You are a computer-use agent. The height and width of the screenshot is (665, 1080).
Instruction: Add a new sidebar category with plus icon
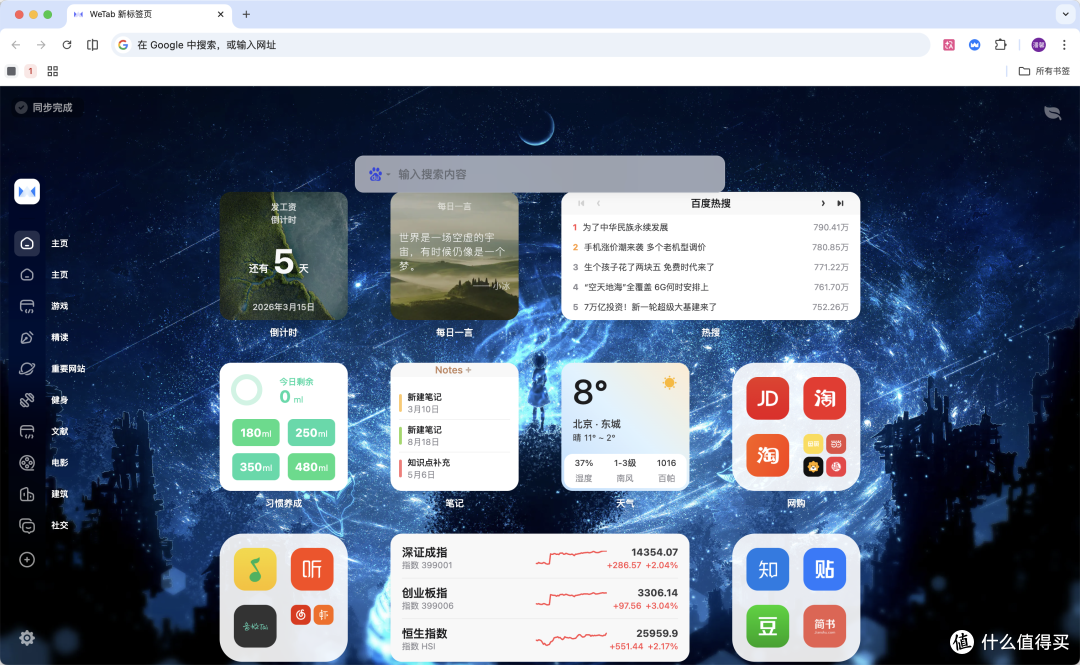pyautogui.click(x=27, y=560)
